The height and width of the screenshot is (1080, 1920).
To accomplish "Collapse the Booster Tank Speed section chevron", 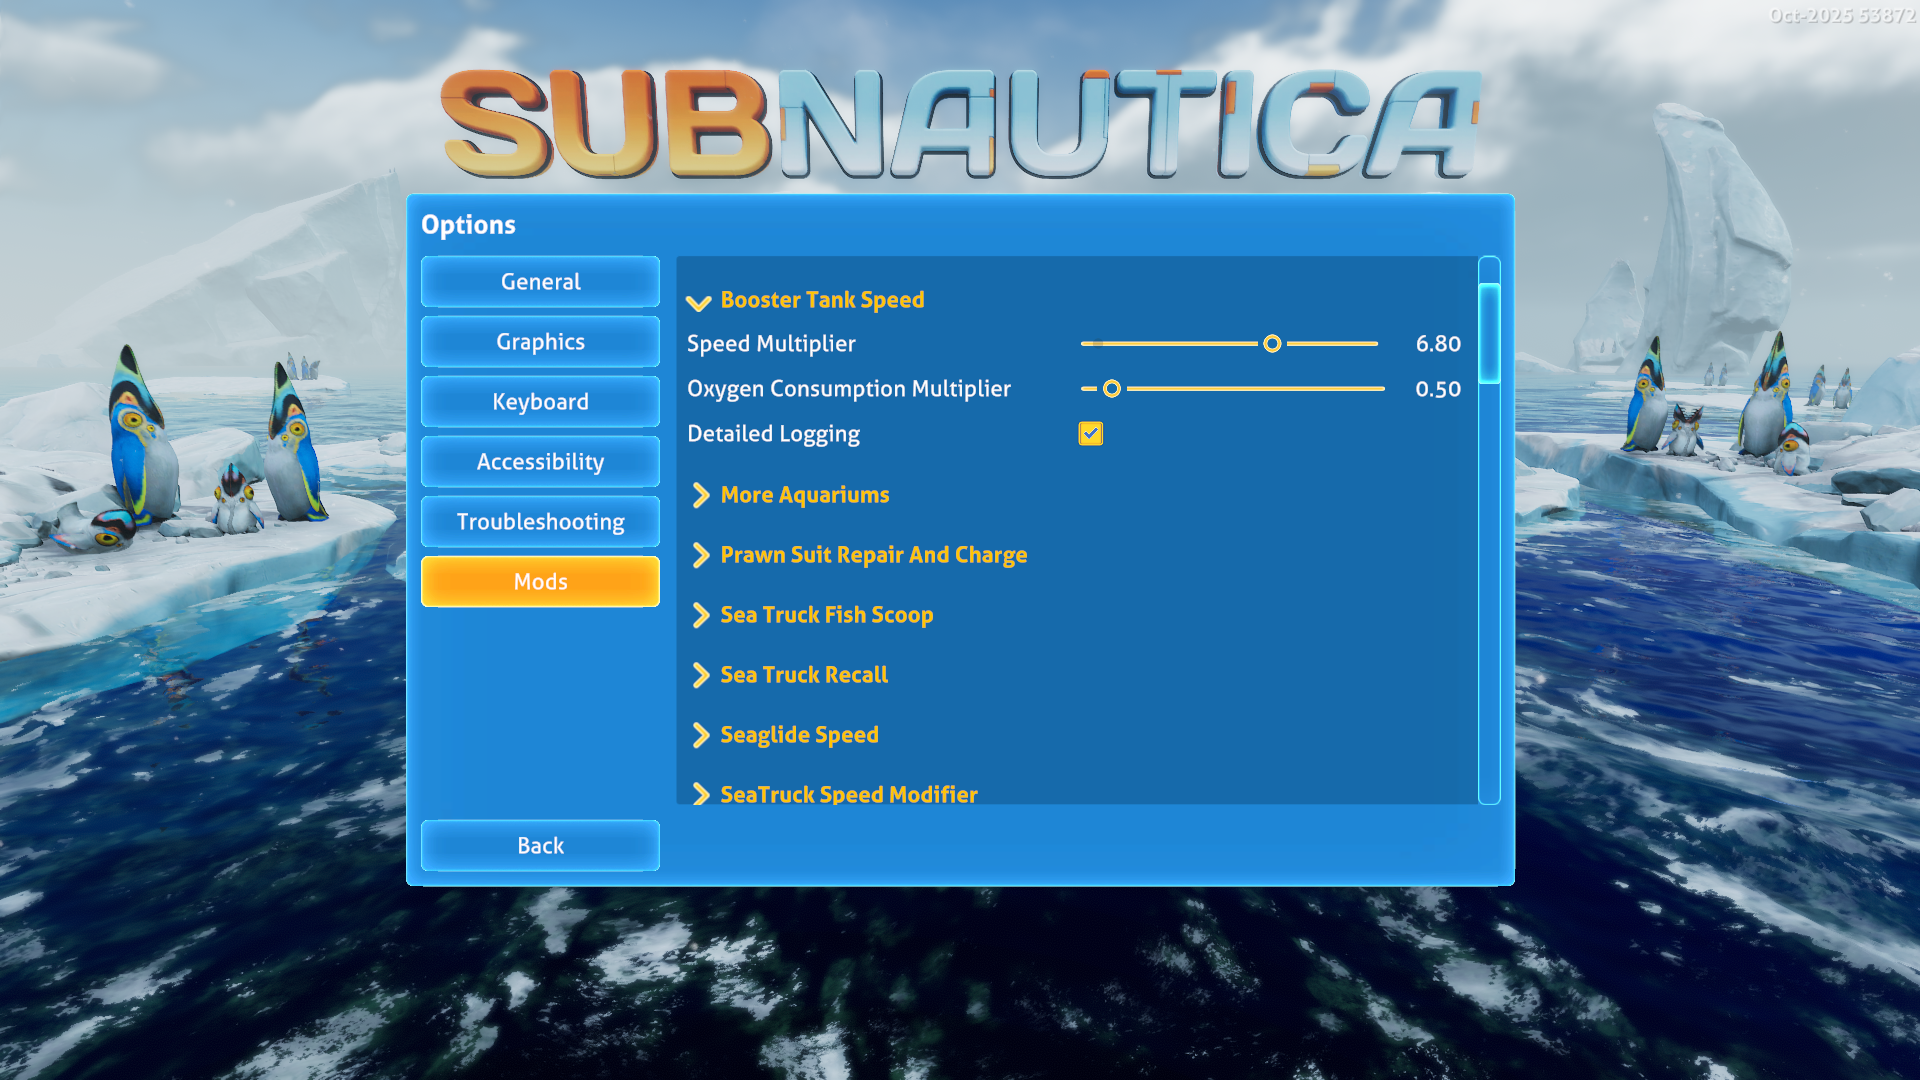I will (x=698, y=302).
